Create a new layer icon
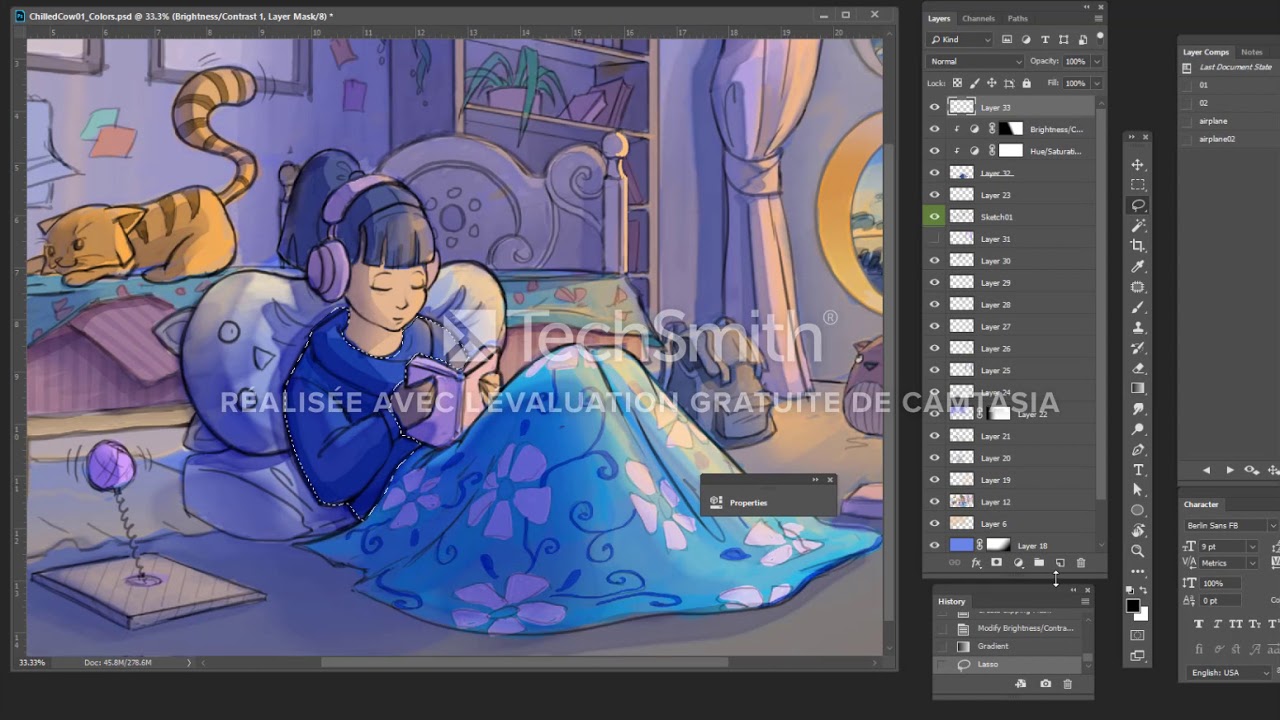This screenshot has width=1280, height=720. pos(1060,563)
